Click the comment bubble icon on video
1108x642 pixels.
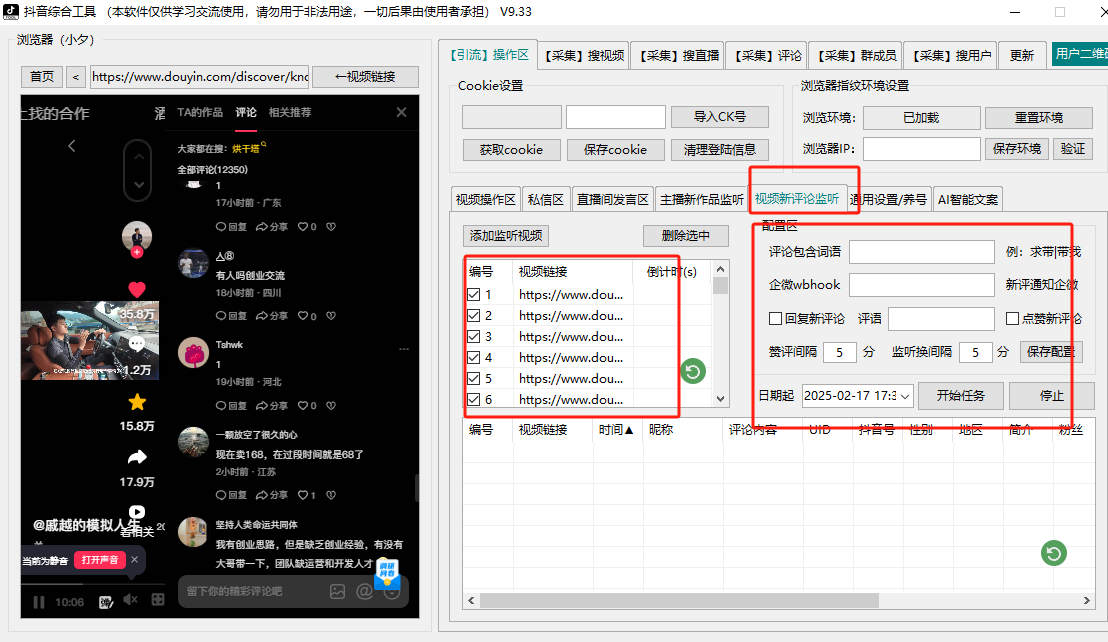coord(137,344)
